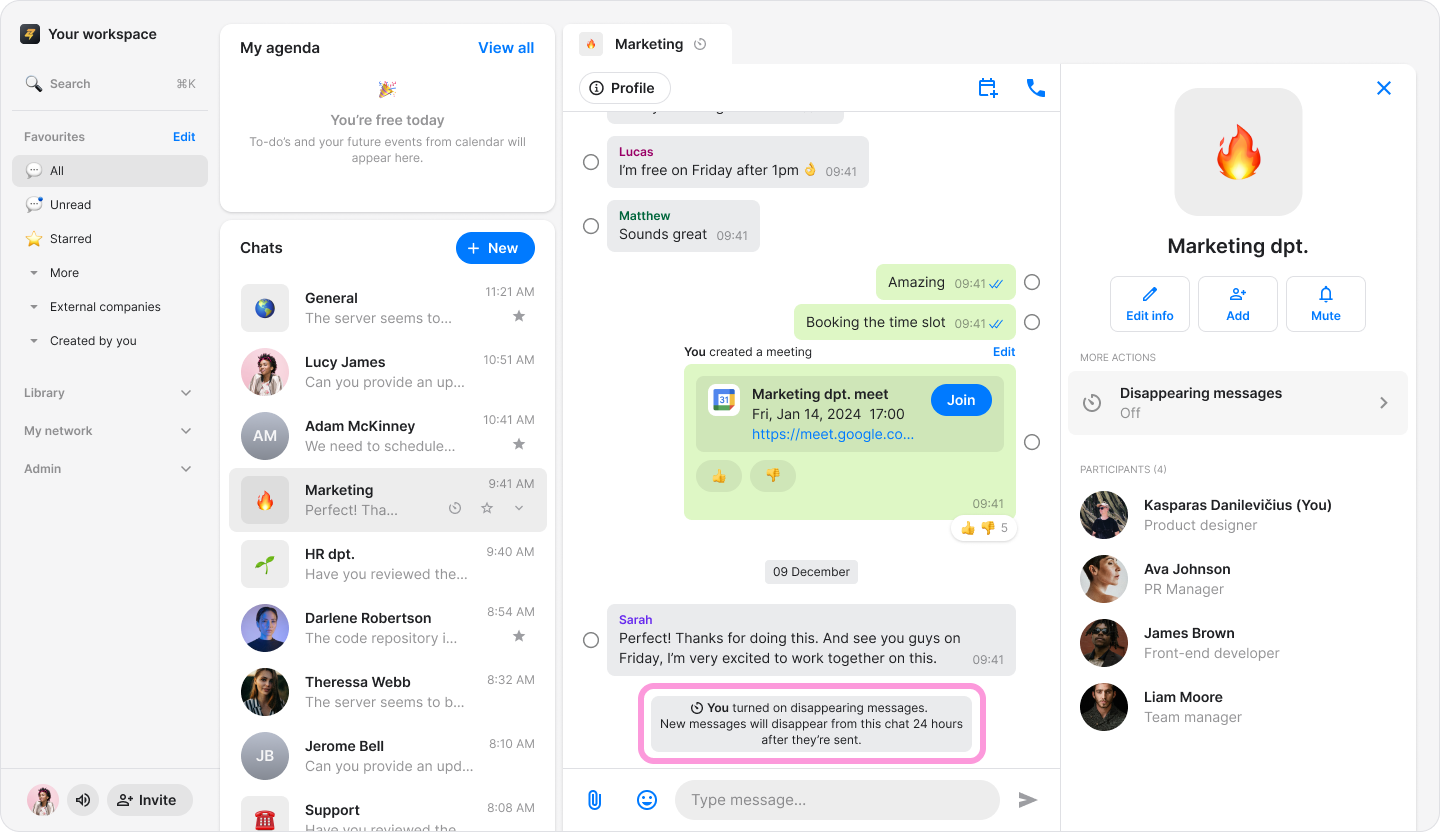The width and height of the screenshot is (1440, 832).
Task: Attach a file with the paperclip icon
Action: tap(594, 800)
